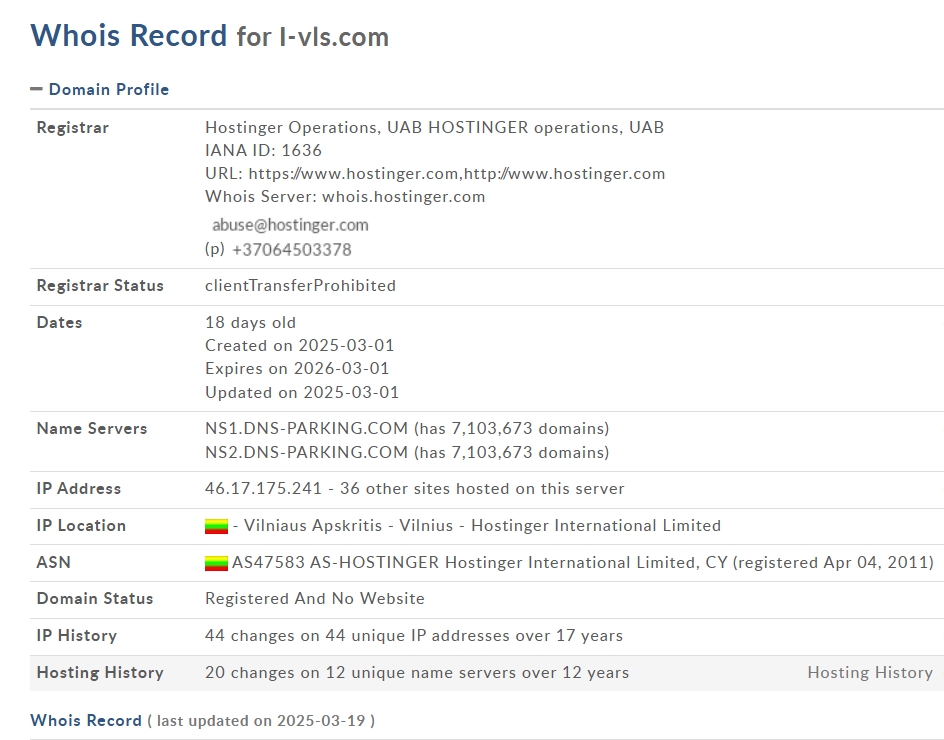Viewport: 944px width, 740px height.
Task: Open the Hosting History link on the right
Action: coord(870,673)
